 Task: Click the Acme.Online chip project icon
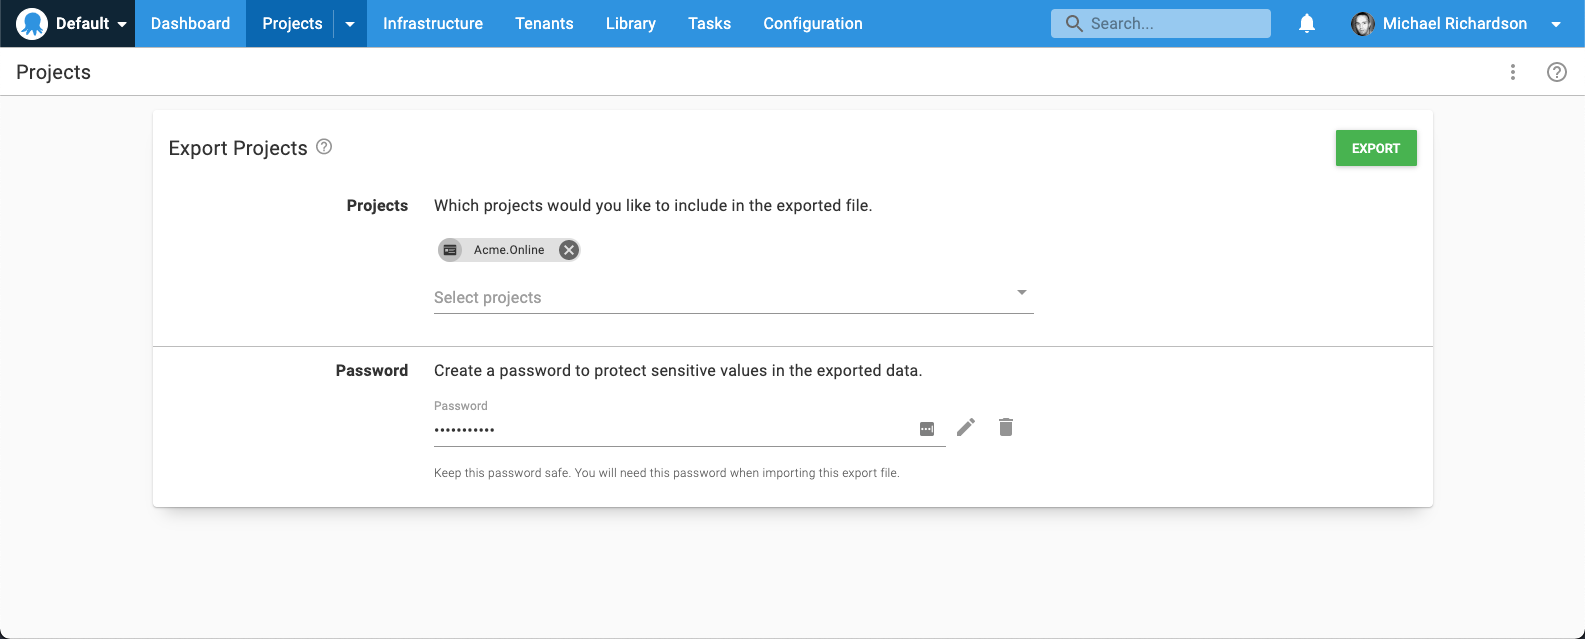click(x=450, y=250)
